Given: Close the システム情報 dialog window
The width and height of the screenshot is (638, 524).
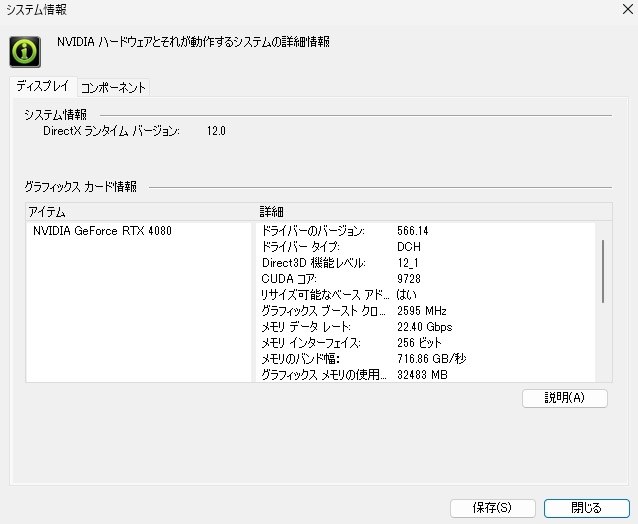Looking at the screenshot, I should (x=628, y=9).
